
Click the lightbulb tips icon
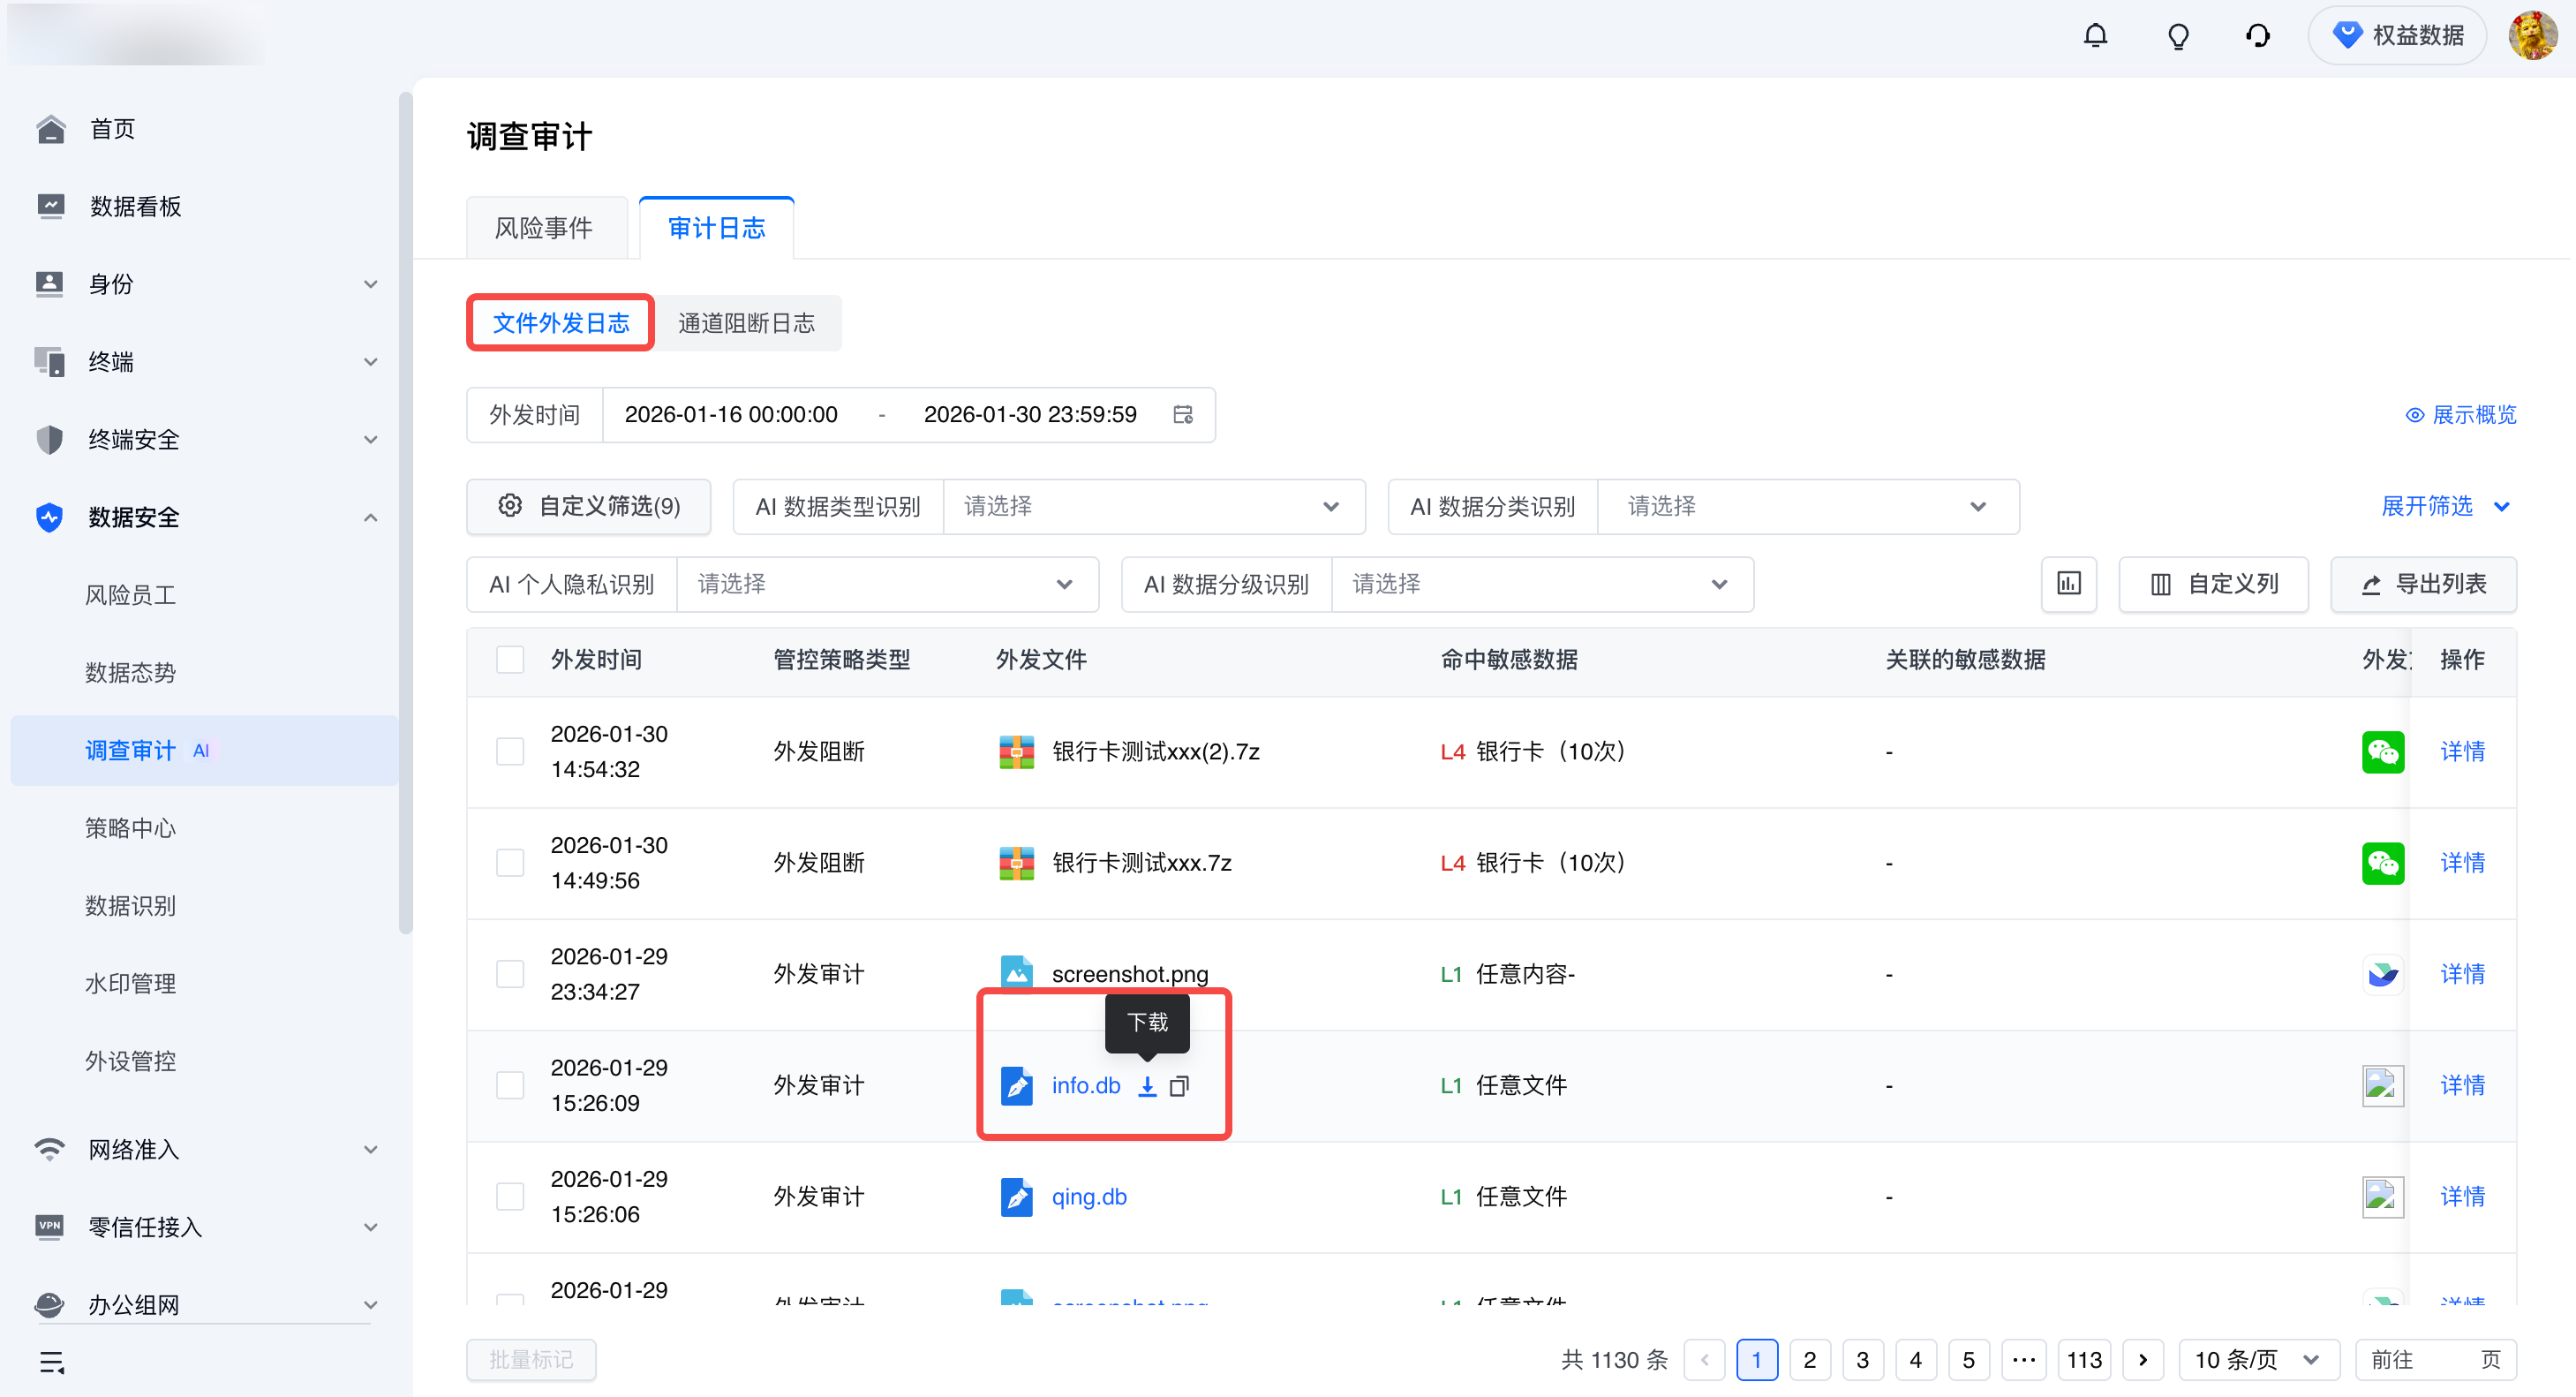click(2177, 36)
